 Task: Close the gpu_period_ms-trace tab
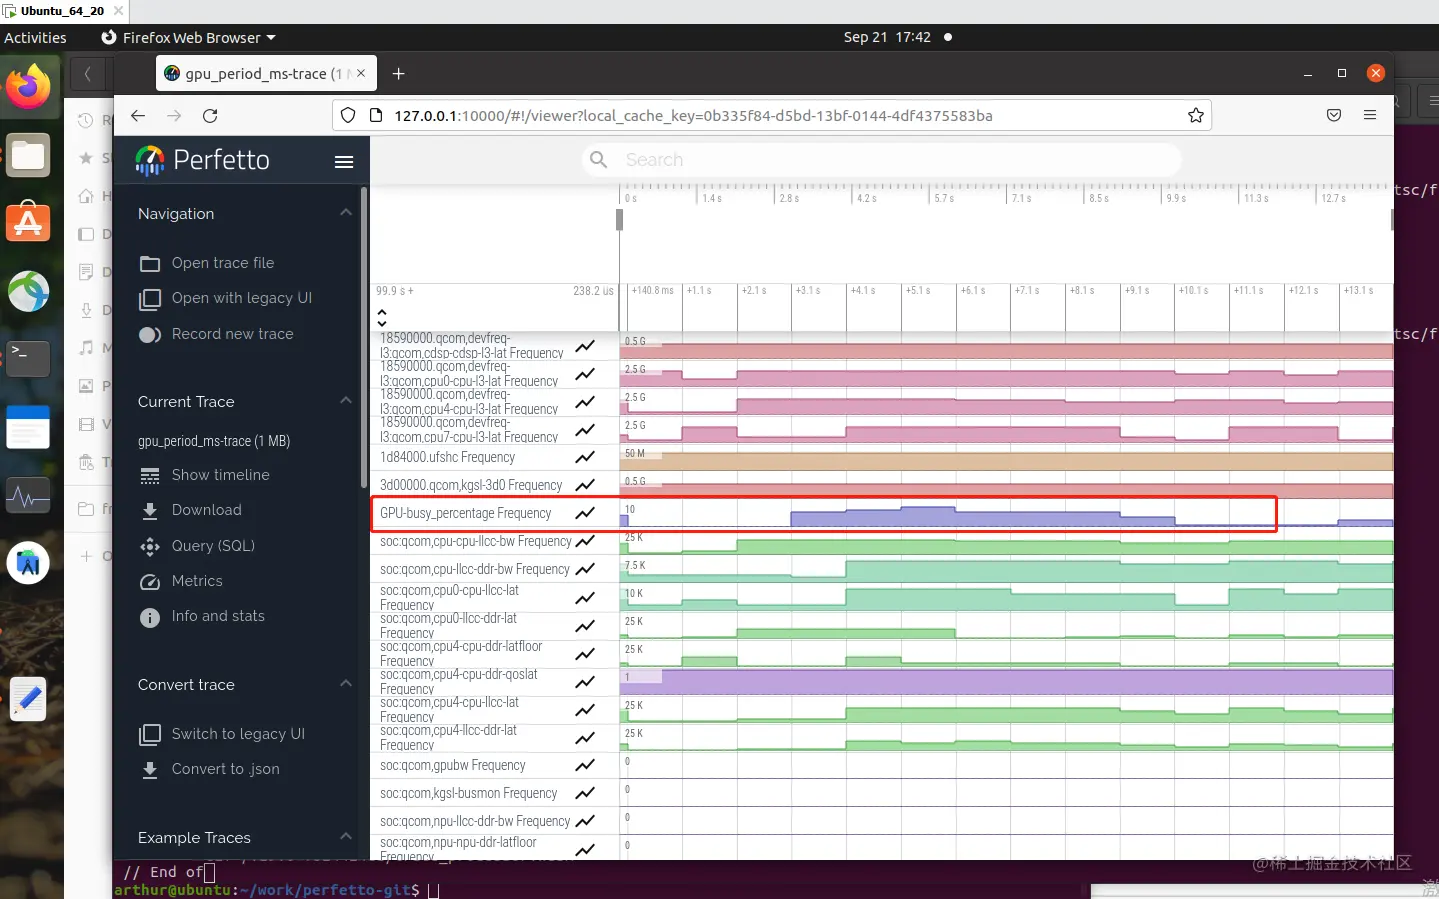tap(361, 73)
